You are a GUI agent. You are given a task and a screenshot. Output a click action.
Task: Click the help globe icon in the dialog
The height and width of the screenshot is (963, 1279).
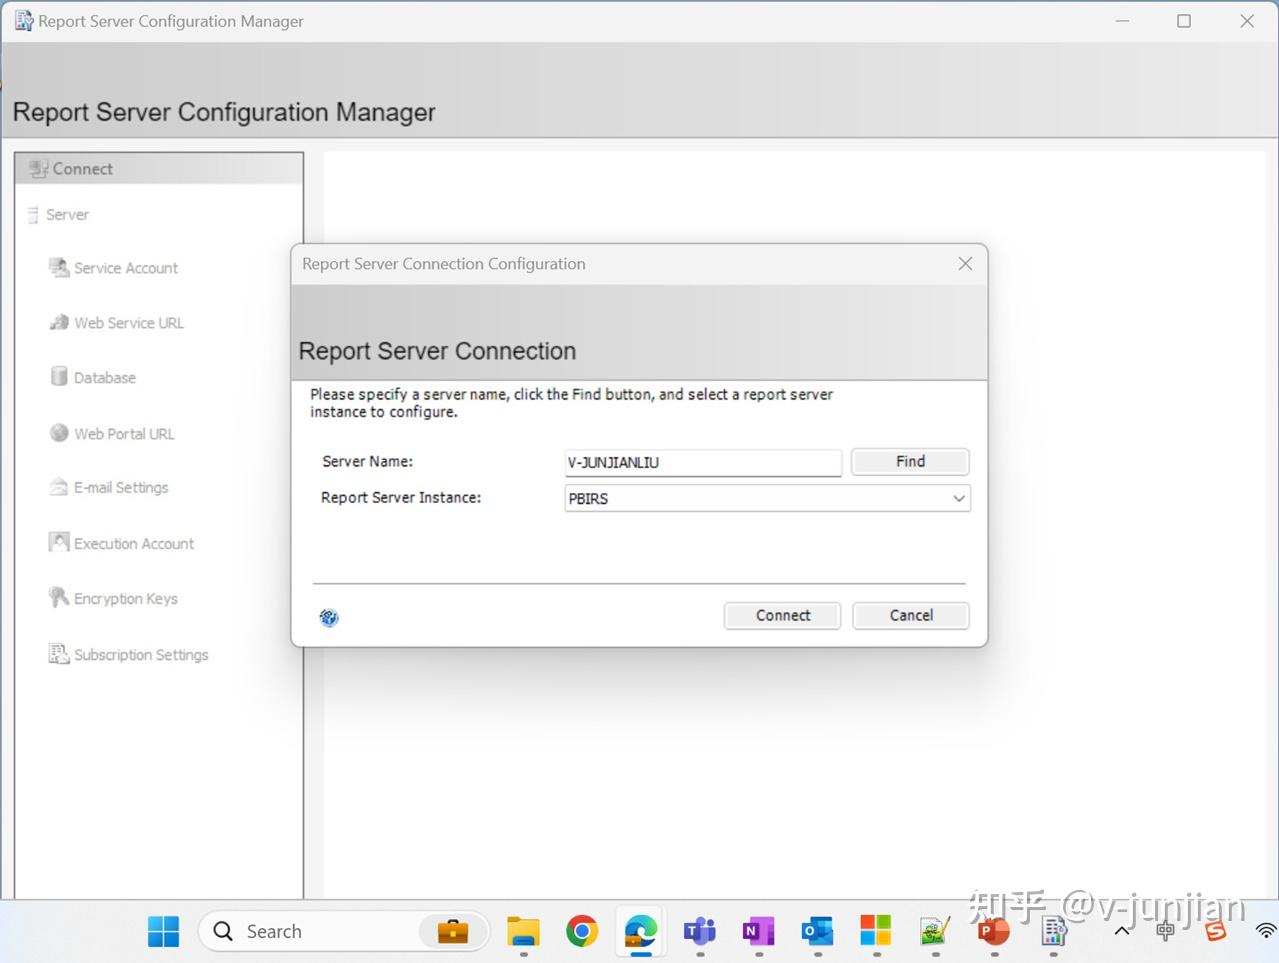pyautogui.click(x=329, y=617)
